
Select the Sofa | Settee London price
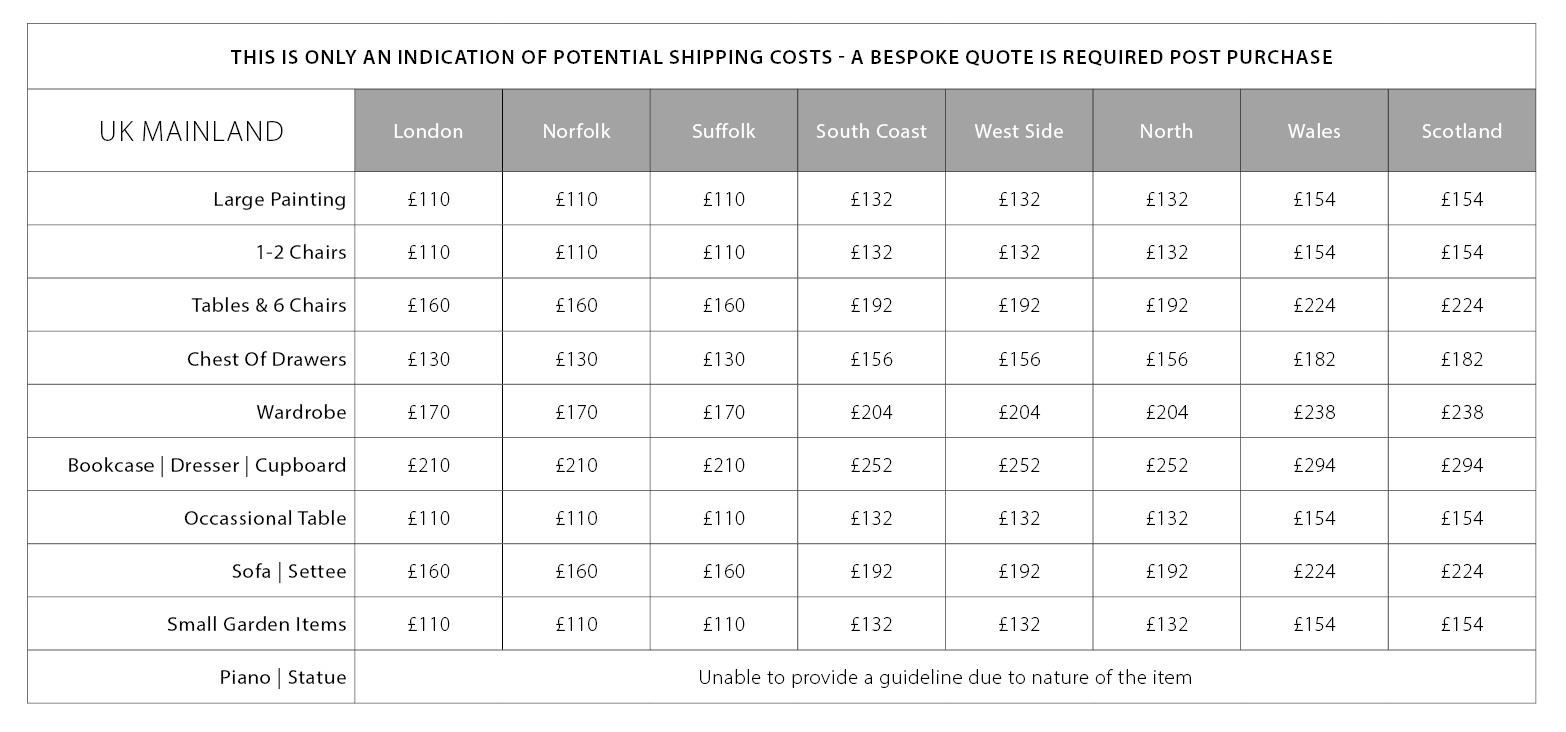pyautogui.click(x=428, y=571)
